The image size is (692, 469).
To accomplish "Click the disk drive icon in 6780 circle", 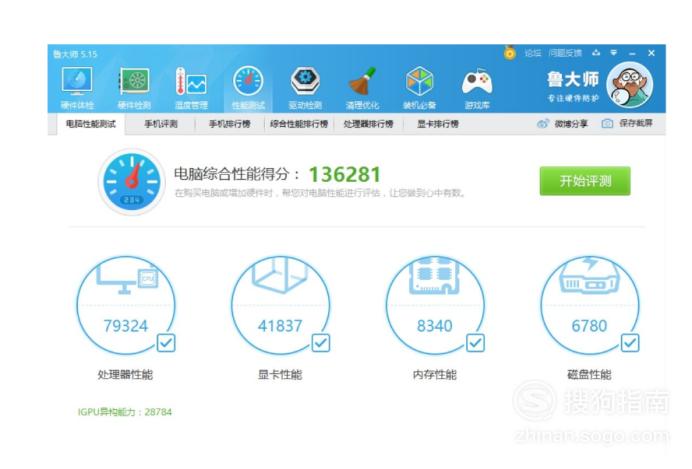I will 589,275.
